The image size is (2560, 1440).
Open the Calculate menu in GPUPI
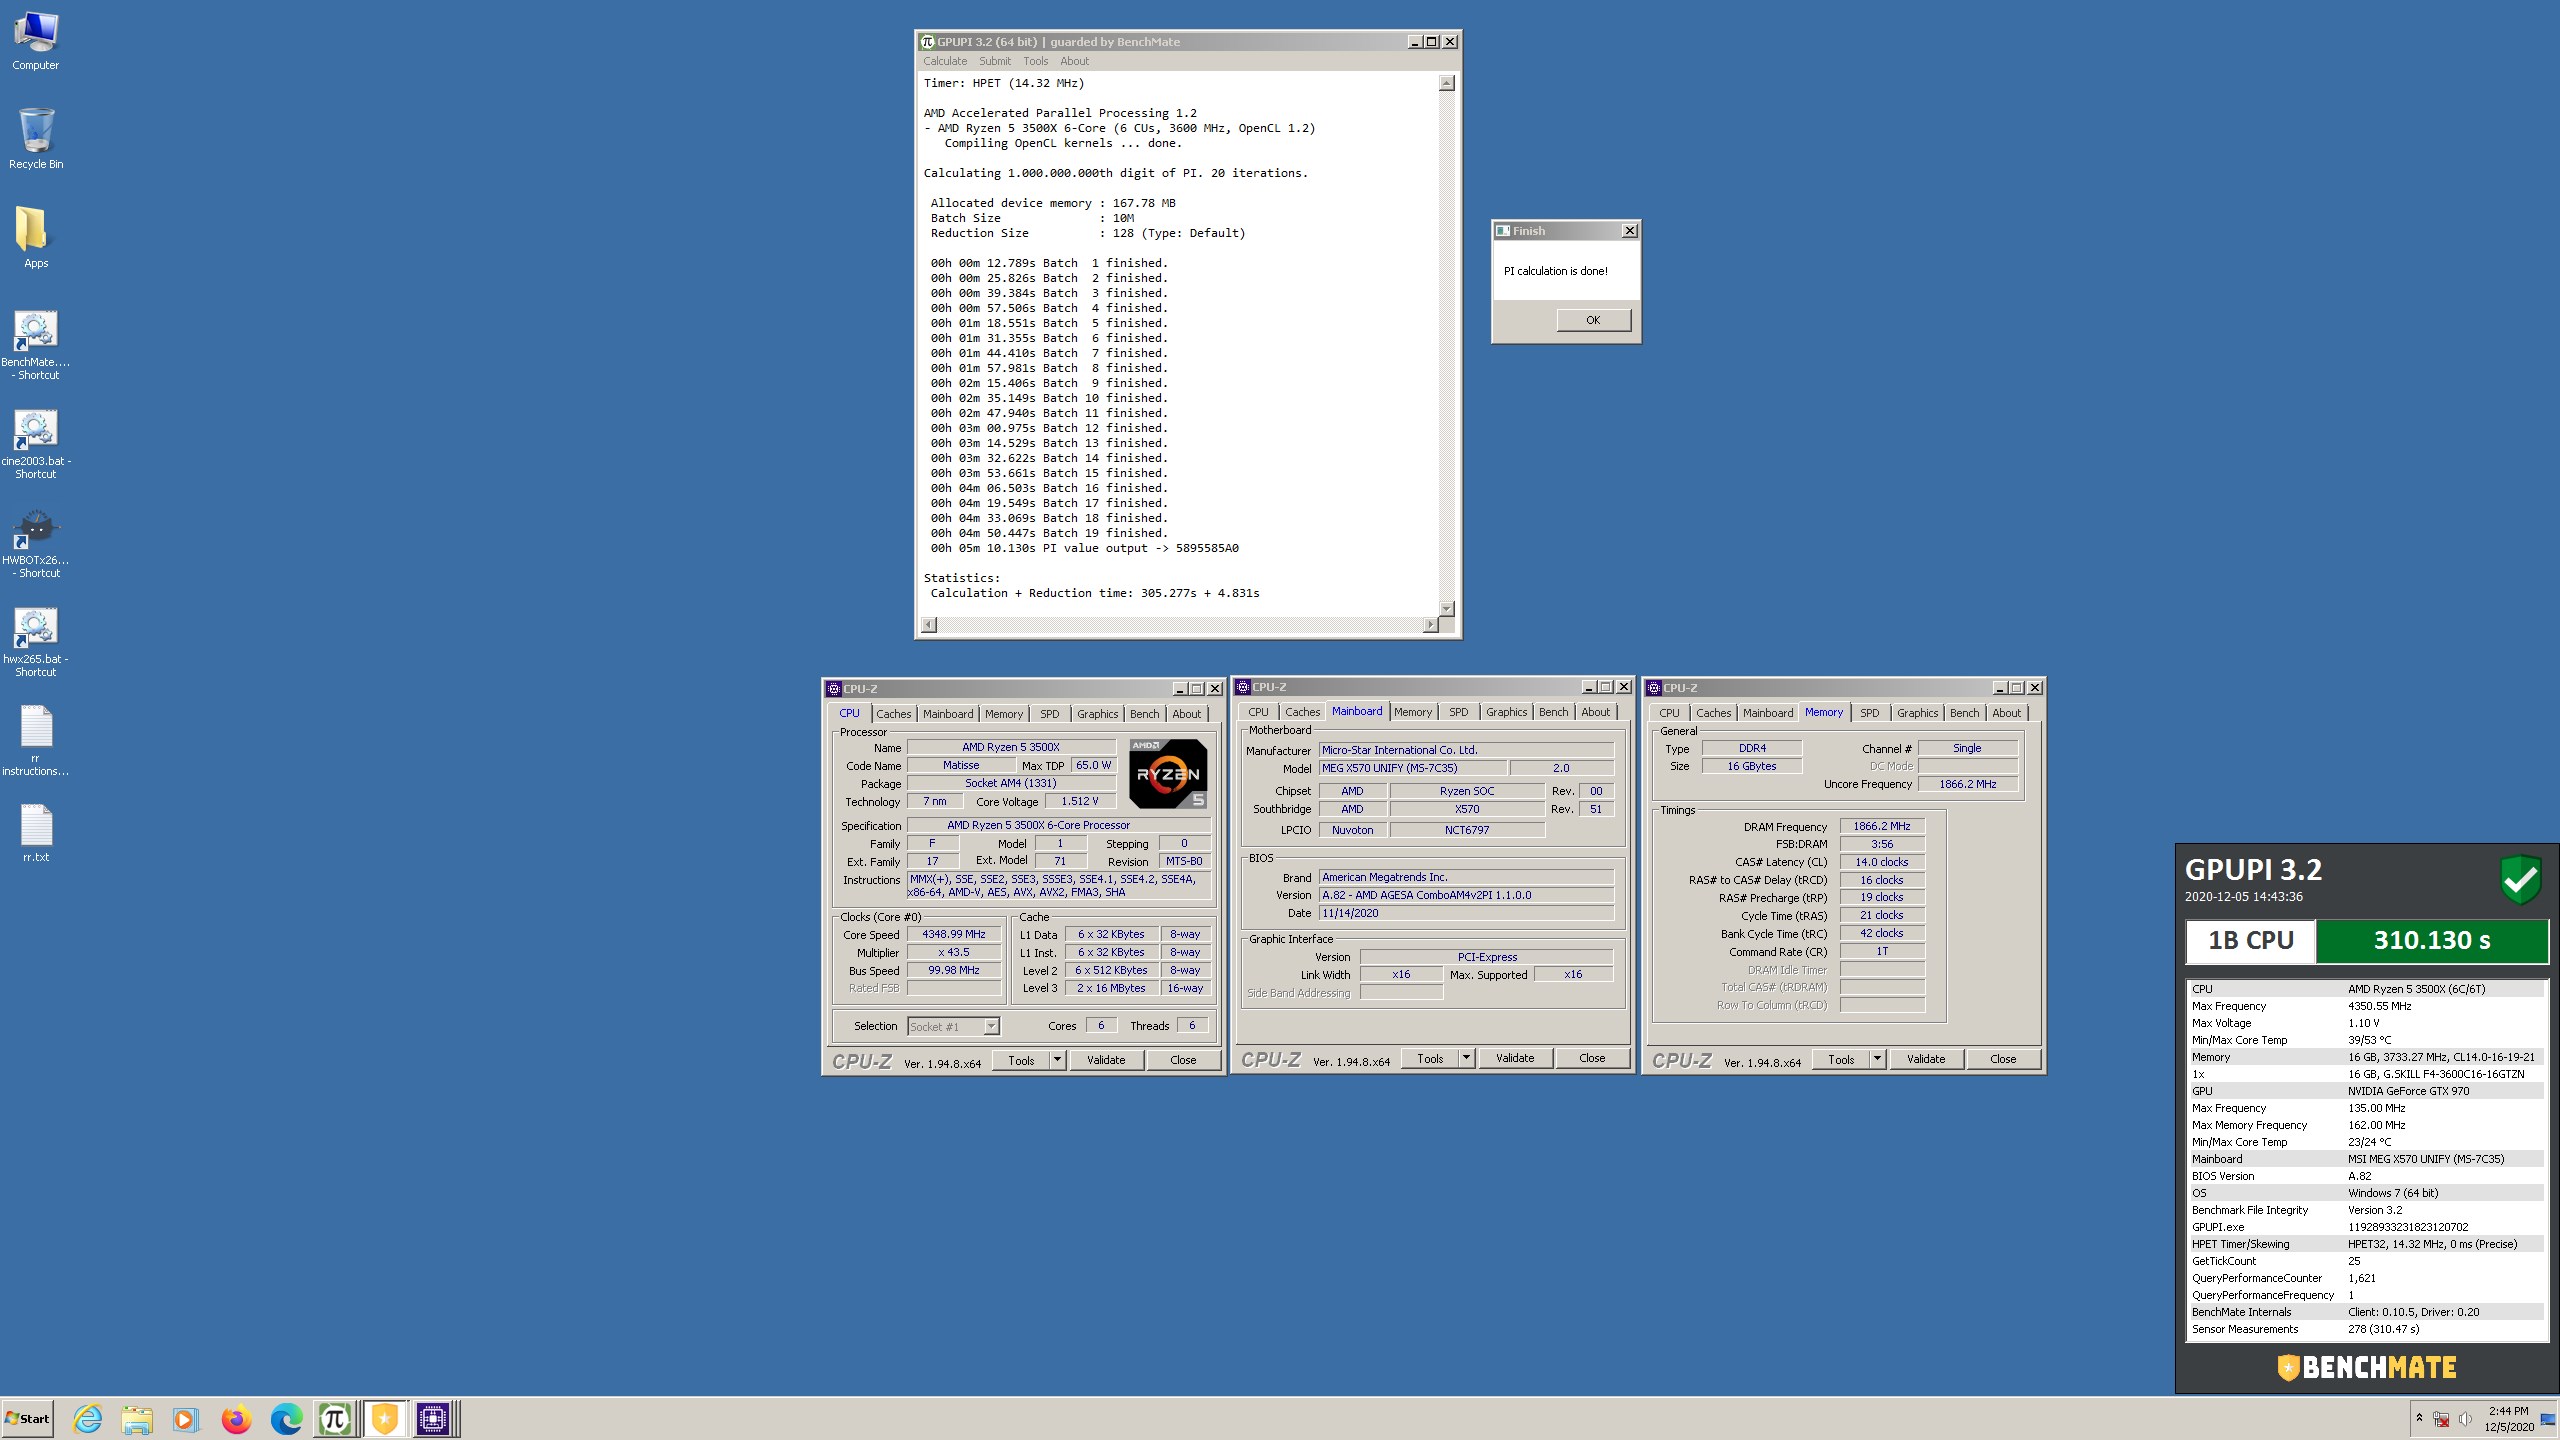tap(945, 61)
